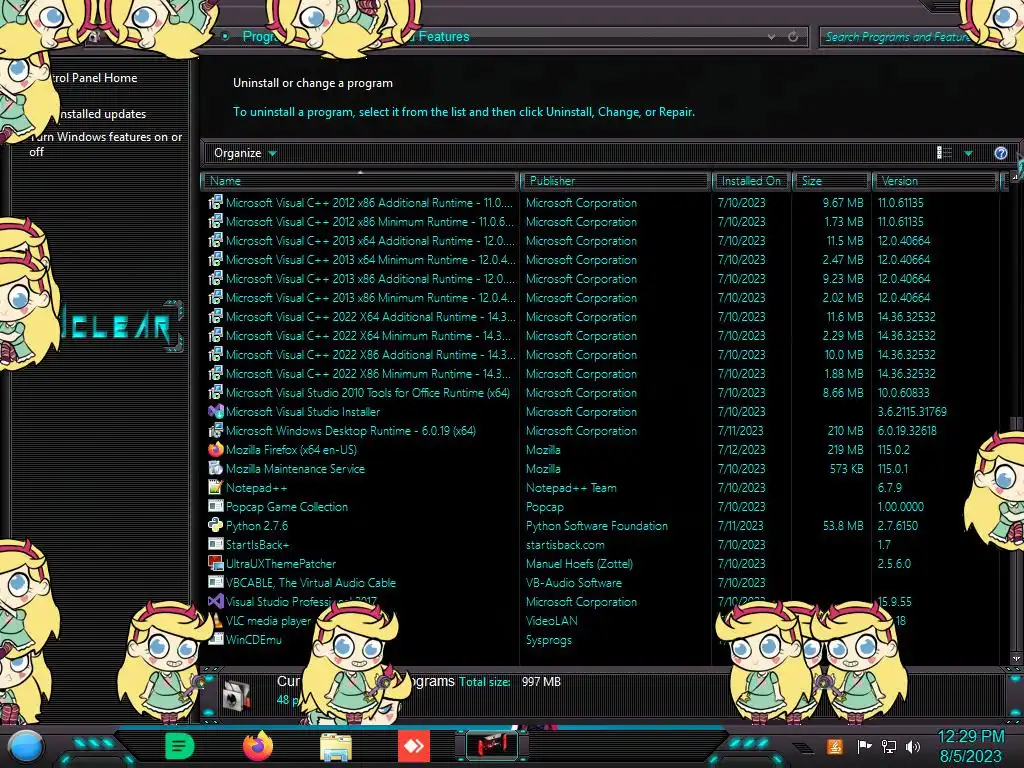Sort by Installed On column header
The image size is (1024, 768).
pyautogui.click(x=751, y=181)
